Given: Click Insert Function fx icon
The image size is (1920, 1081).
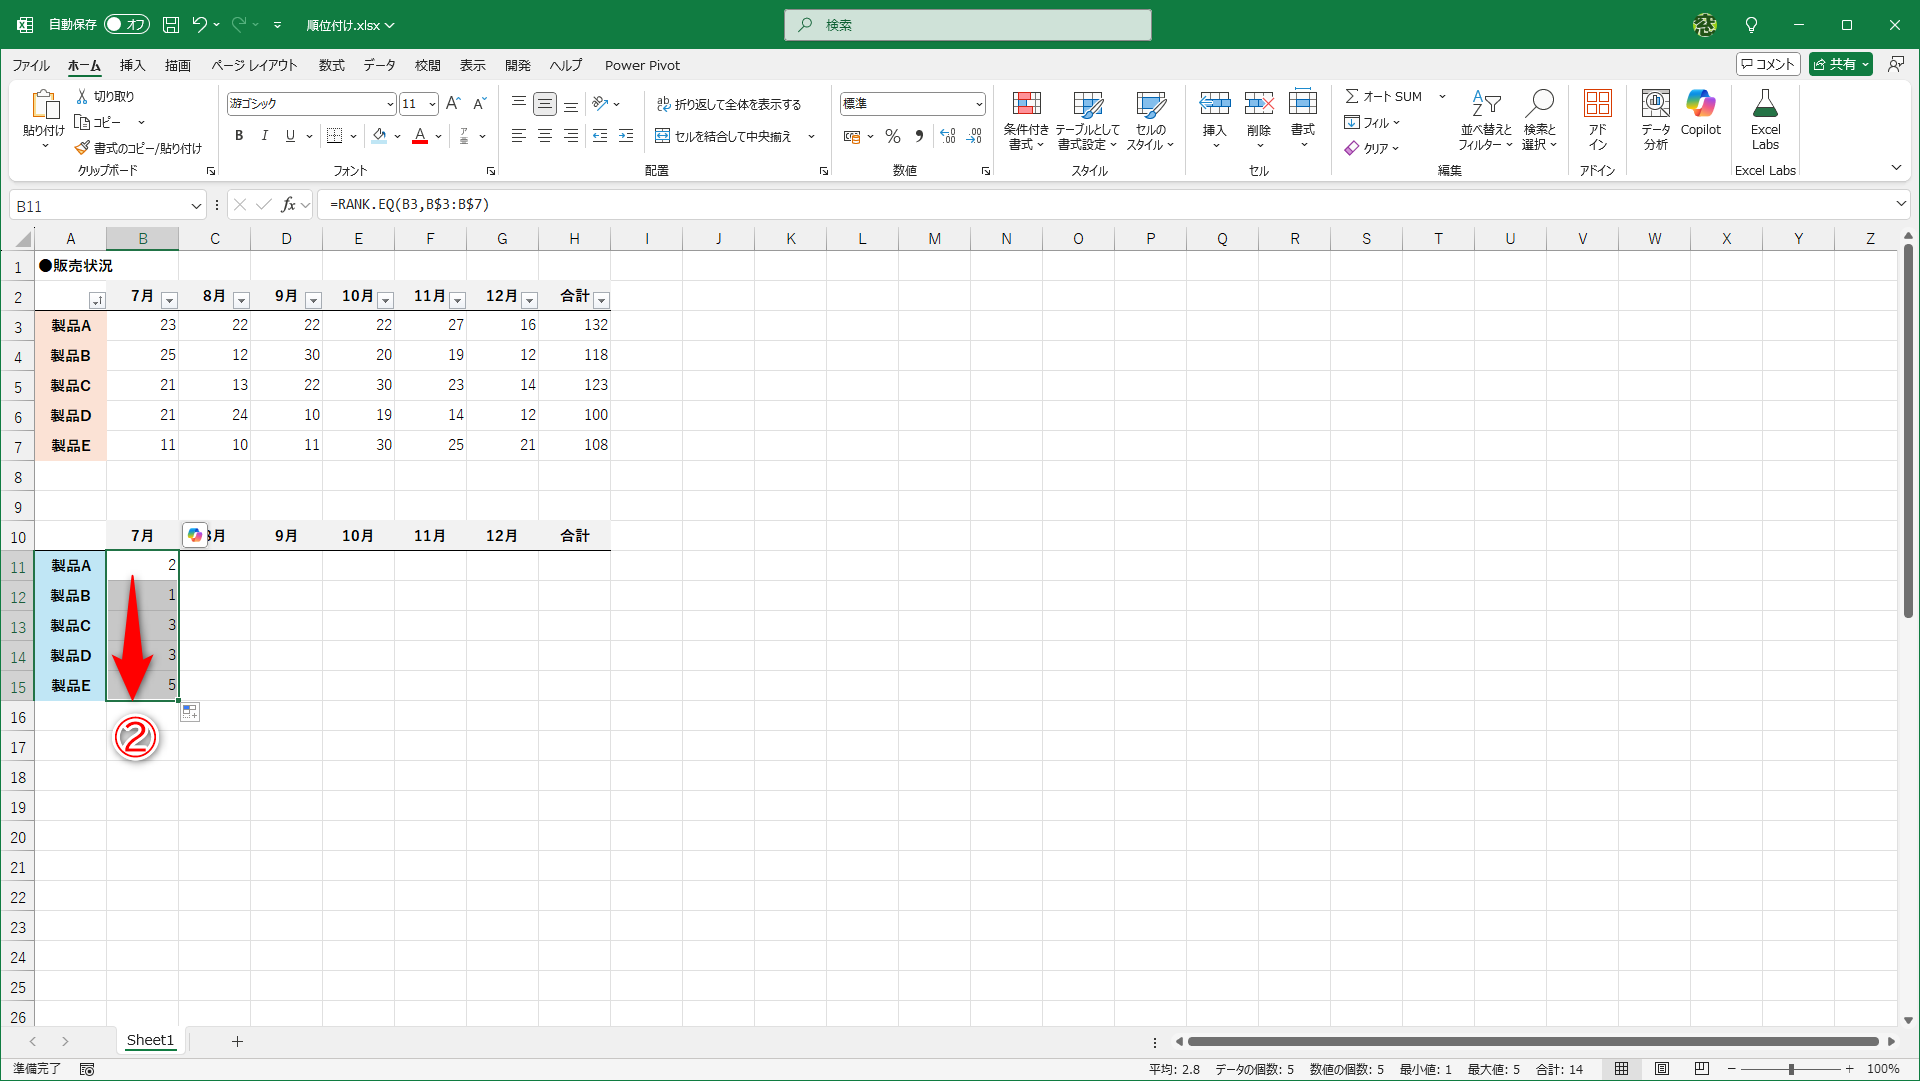Looking at the screenshot, I should tap(288, 205).
